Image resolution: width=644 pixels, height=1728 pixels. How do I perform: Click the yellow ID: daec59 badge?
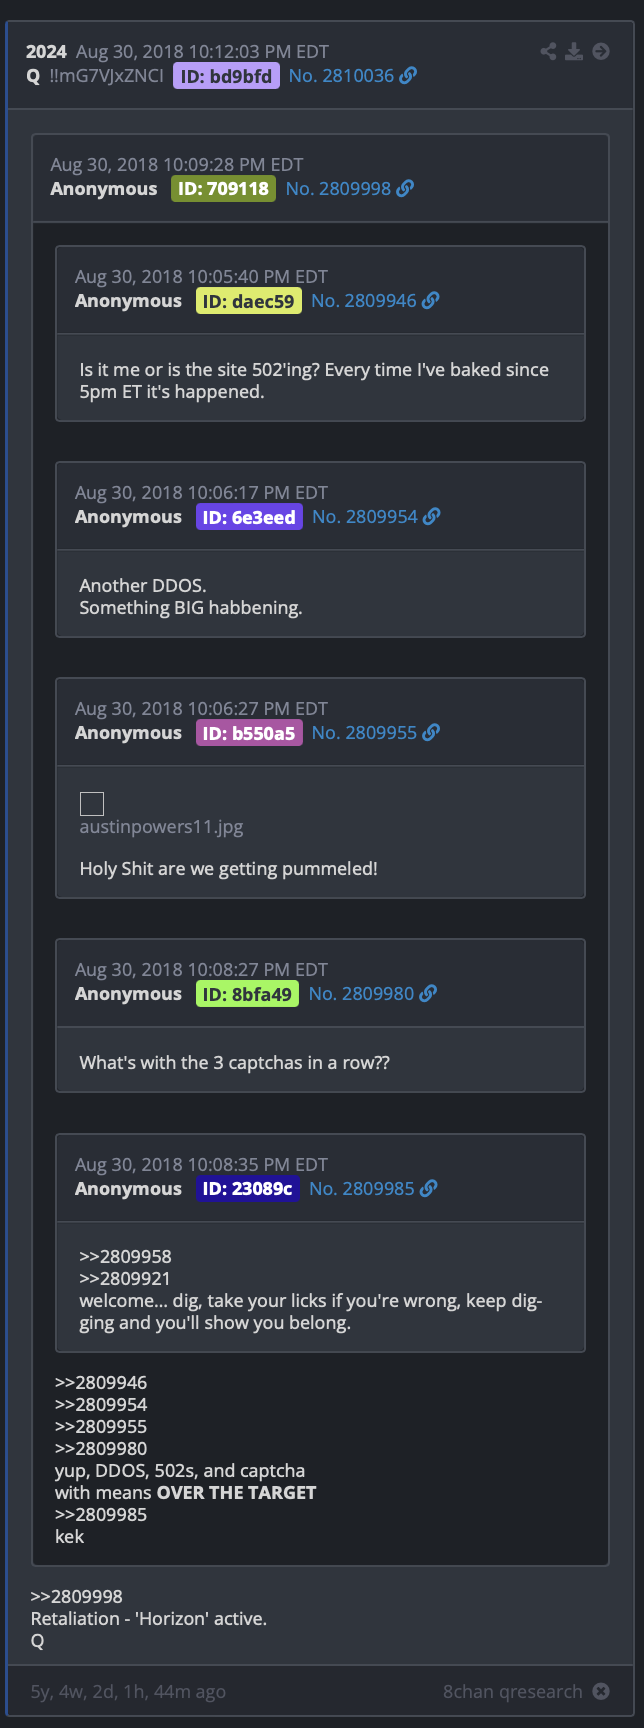pos(249,301)
